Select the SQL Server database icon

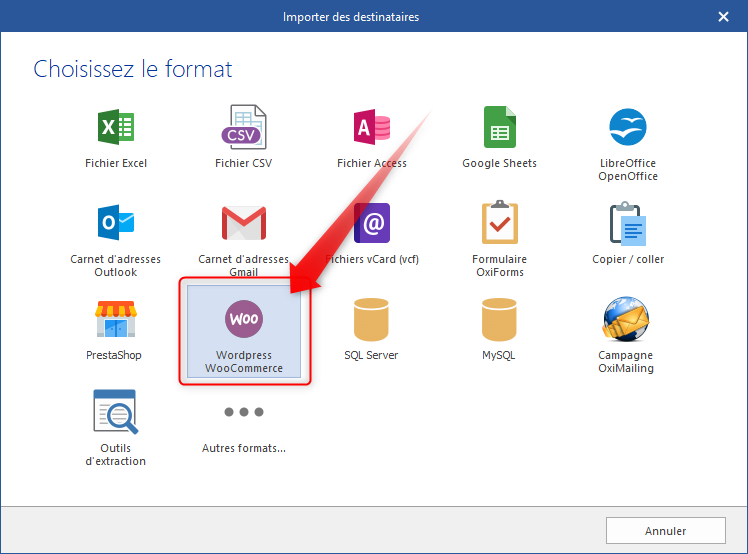coord(371,319)
